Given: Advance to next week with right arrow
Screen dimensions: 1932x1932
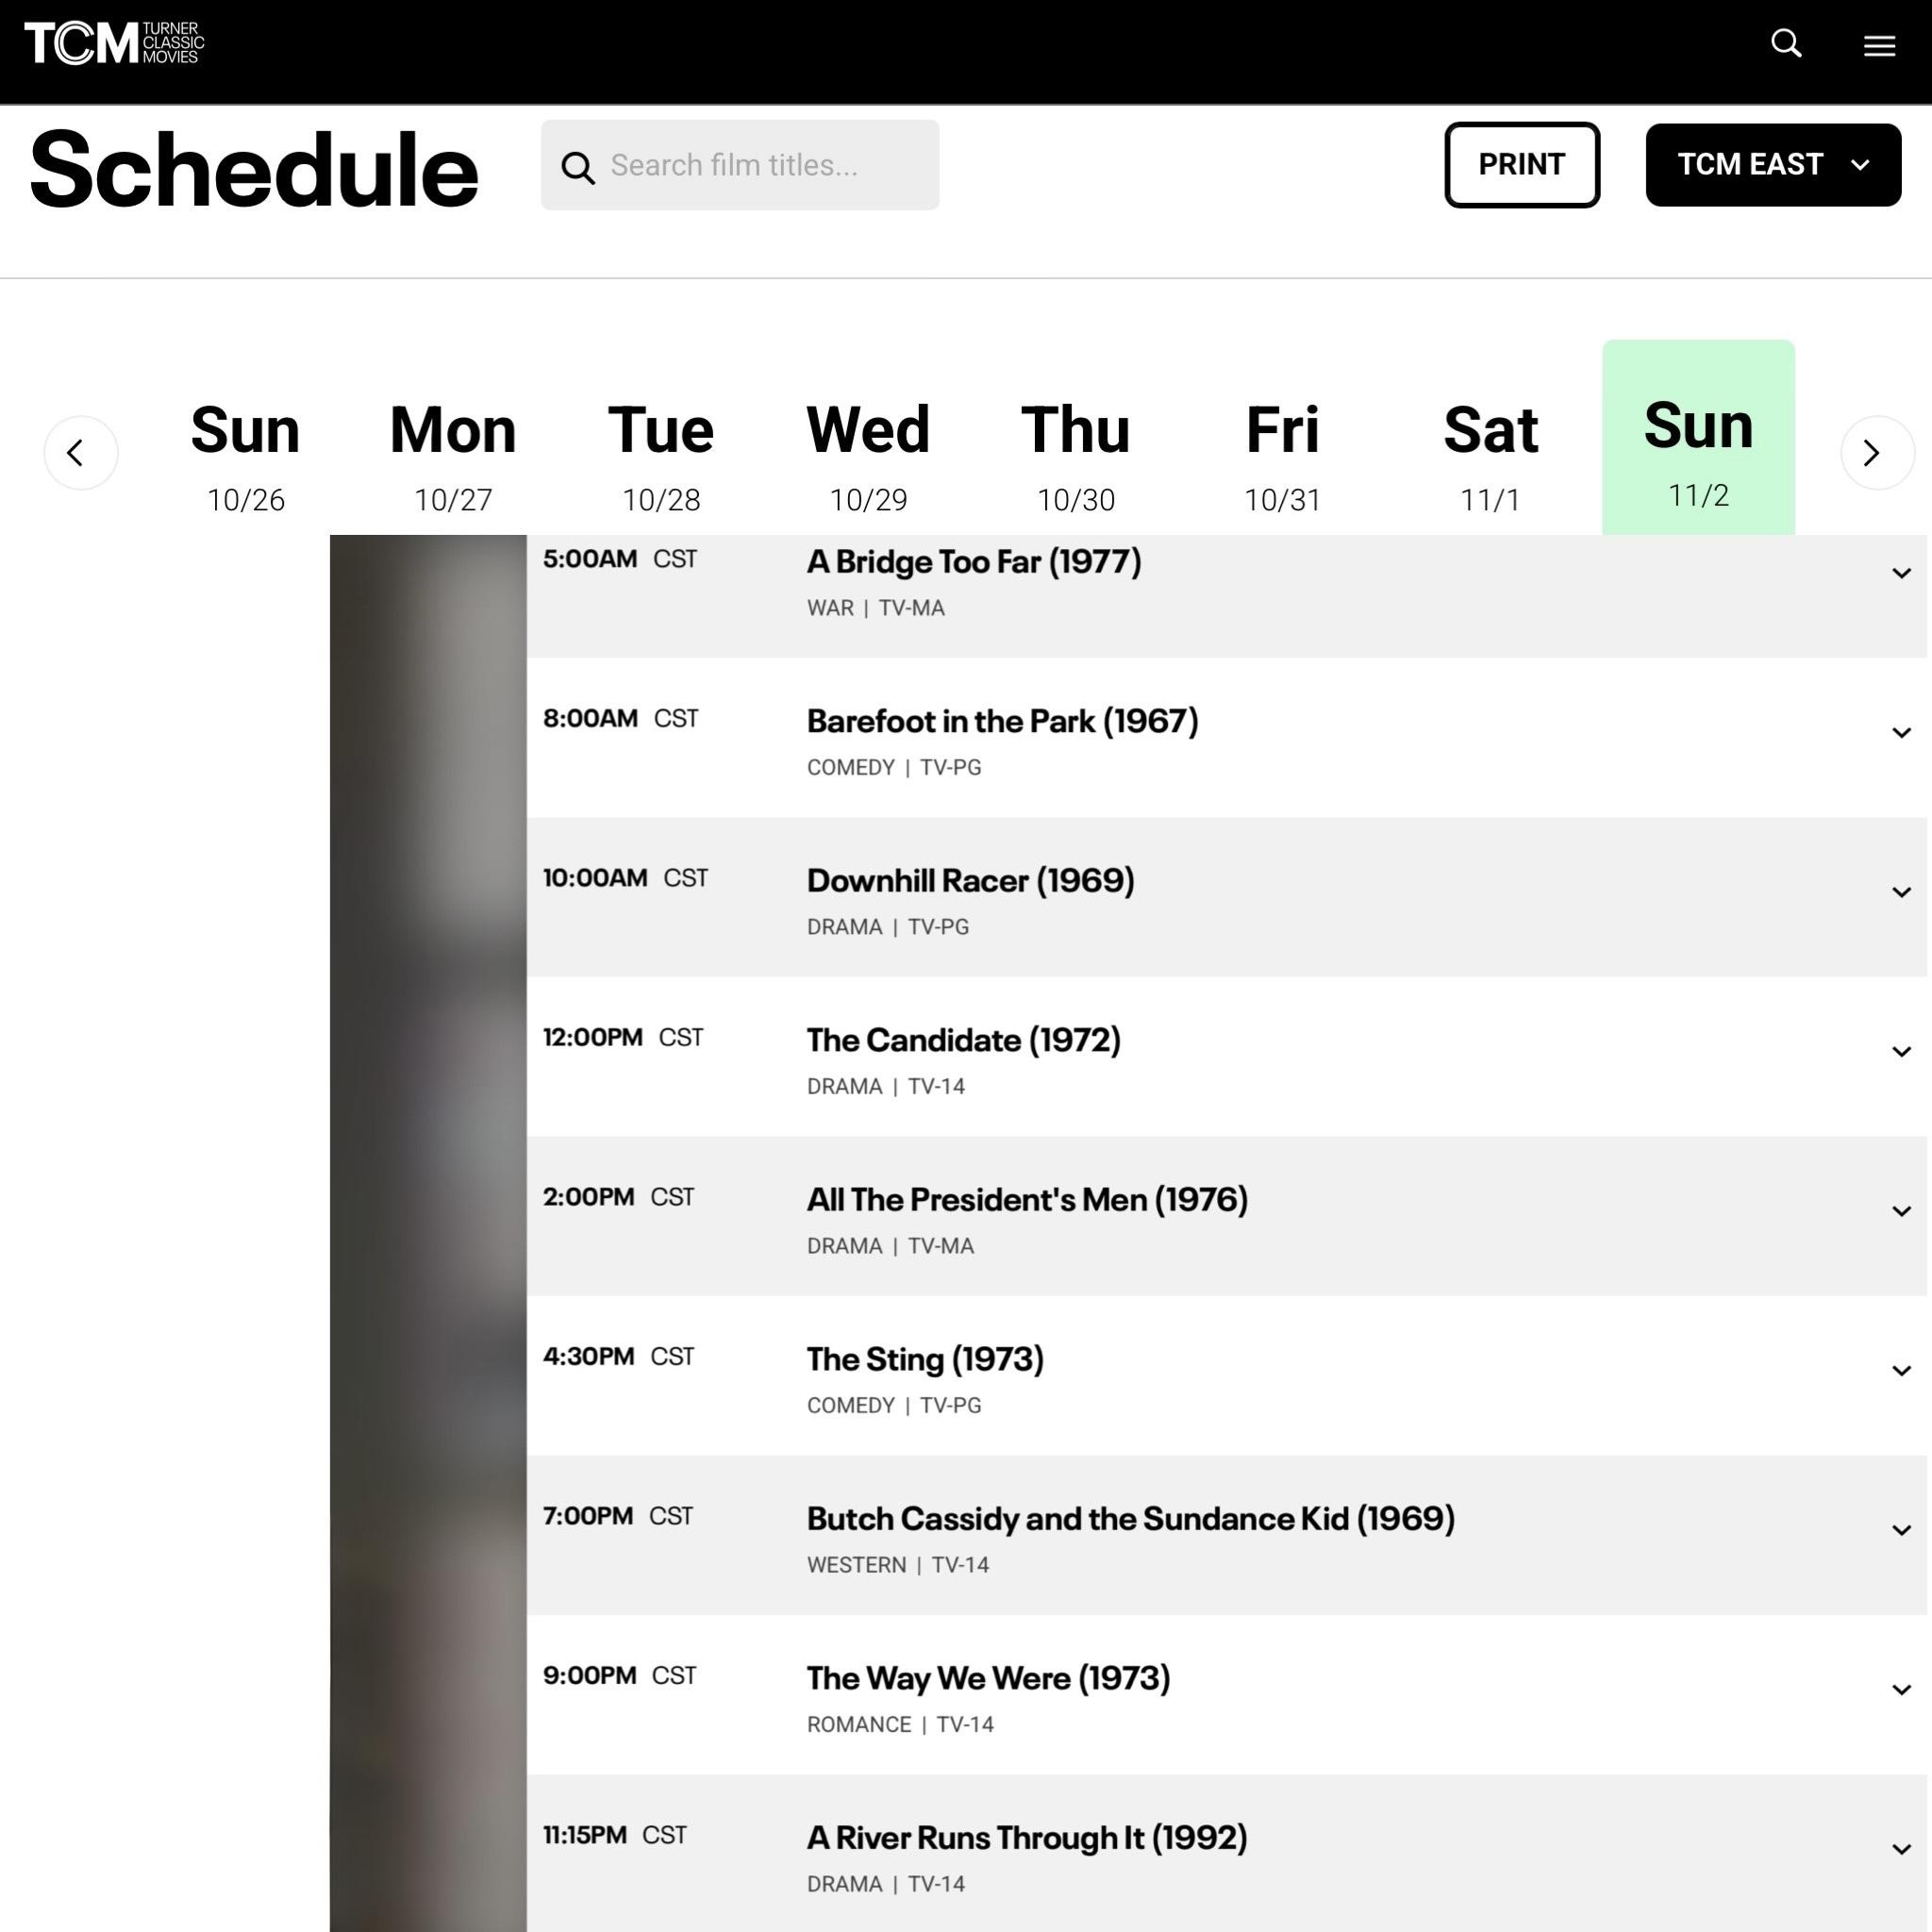Looking at the screenshot, I should click(1876, 453).
